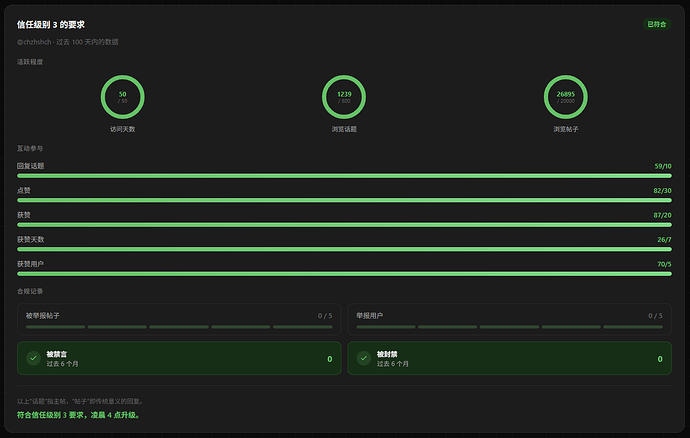Click the 82/30 value
The height and width of the screenshot is (438, 690).
(662, 191)
